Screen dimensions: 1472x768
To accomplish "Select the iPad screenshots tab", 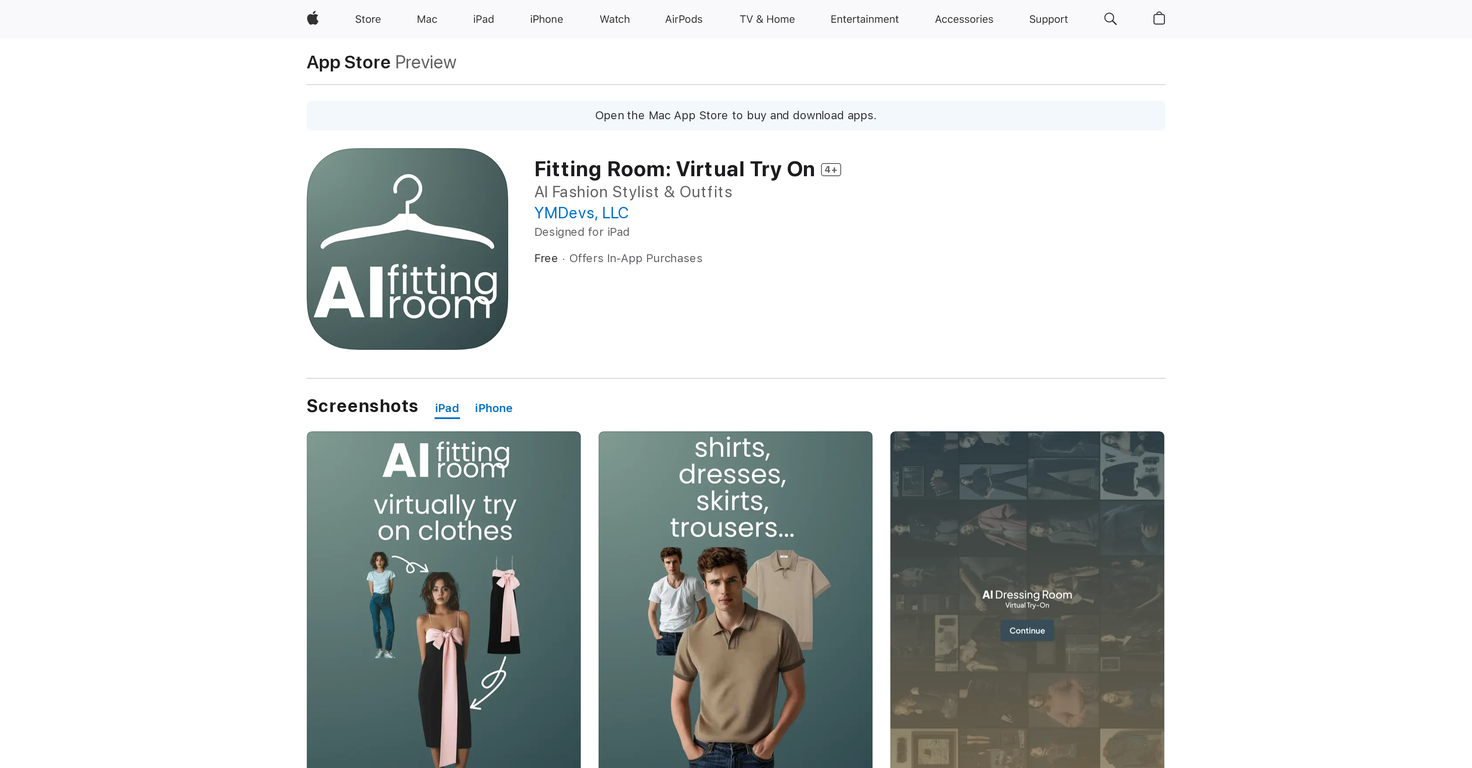I will [447, 408].
